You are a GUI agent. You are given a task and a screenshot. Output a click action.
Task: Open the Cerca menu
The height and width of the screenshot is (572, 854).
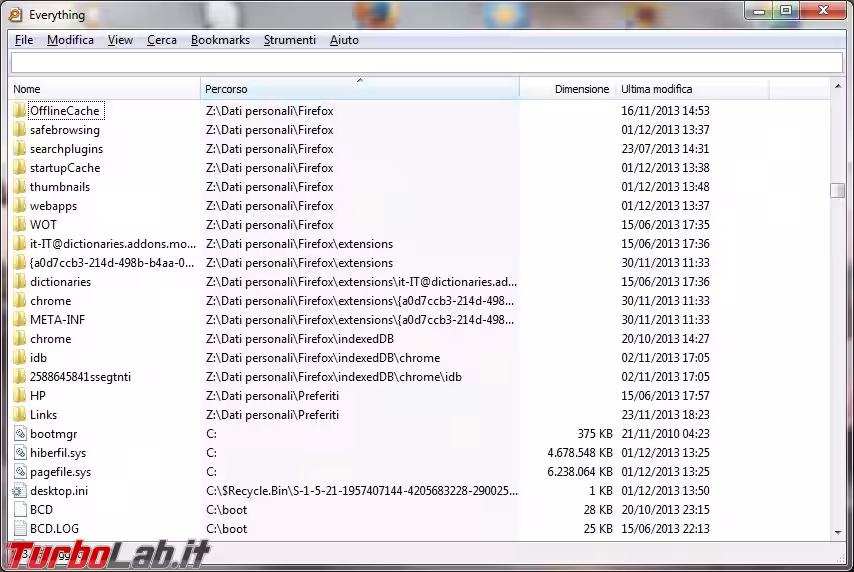click(162, 40)
